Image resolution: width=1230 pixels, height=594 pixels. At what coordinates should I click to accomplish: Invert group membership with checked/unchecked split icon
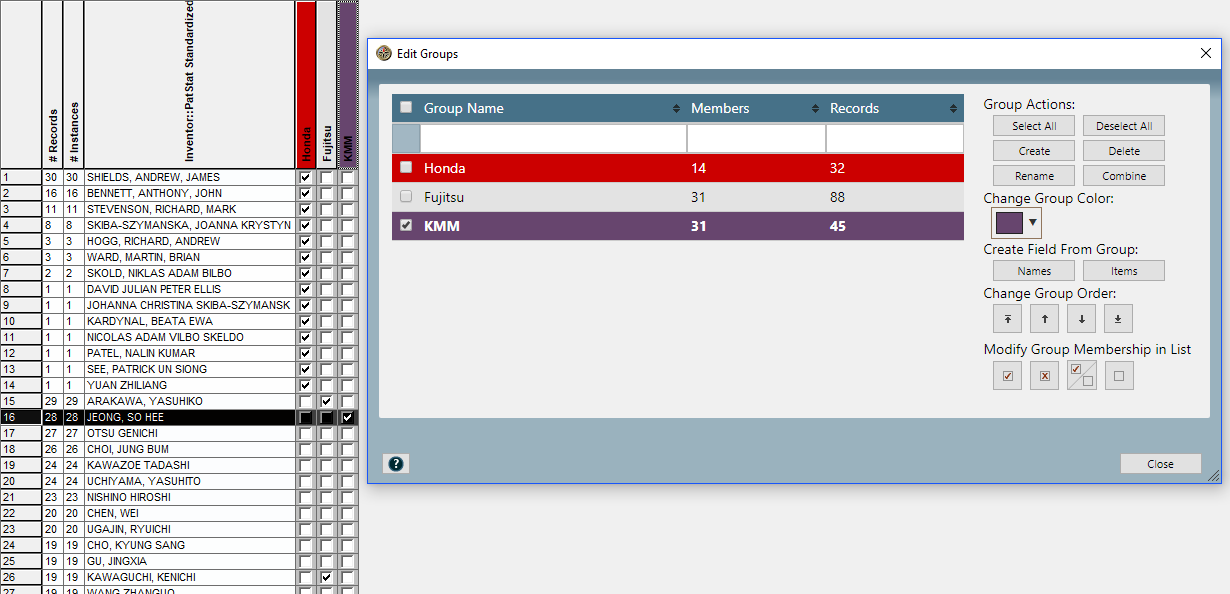(x=1081, y=376)
